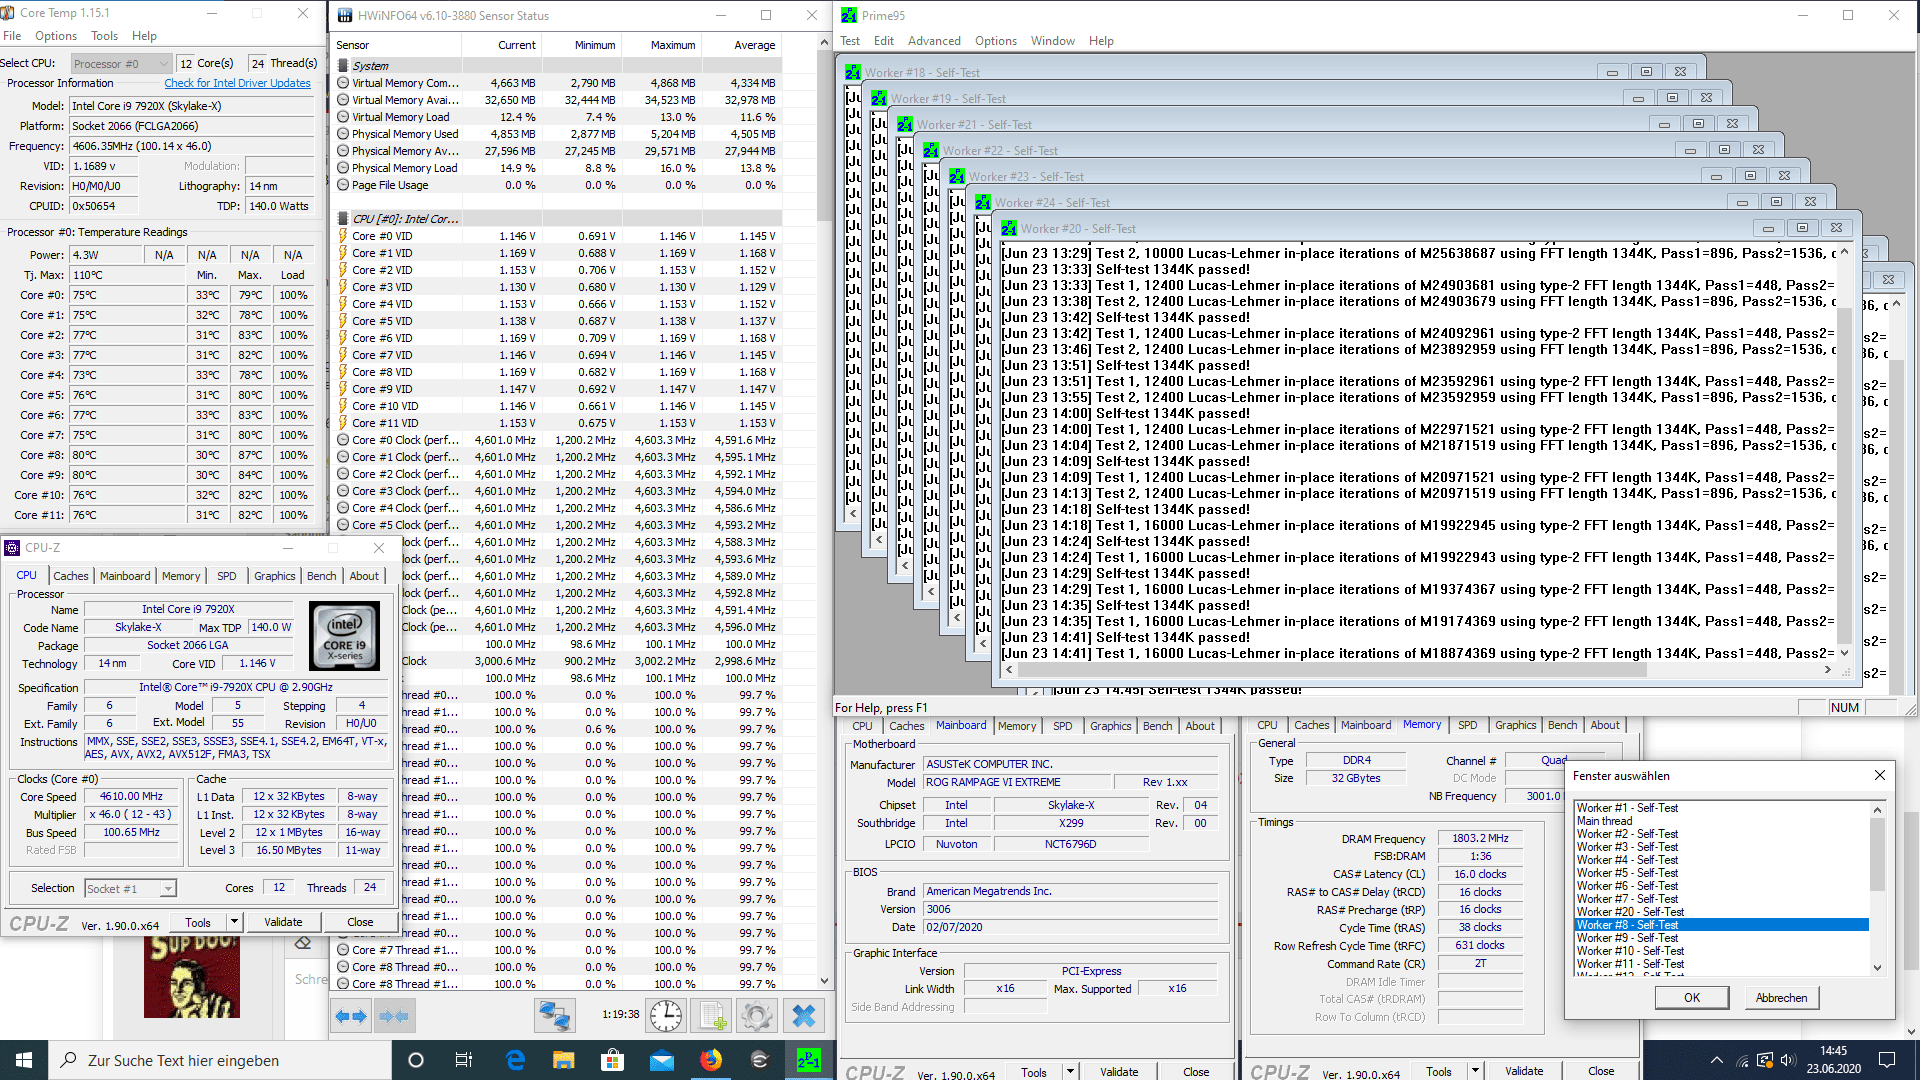The width and height of the screenshot is (1920, 1080).
Task: Switch to SPD tab in CPU-Z Memory window
Action: pos(1467,726)
